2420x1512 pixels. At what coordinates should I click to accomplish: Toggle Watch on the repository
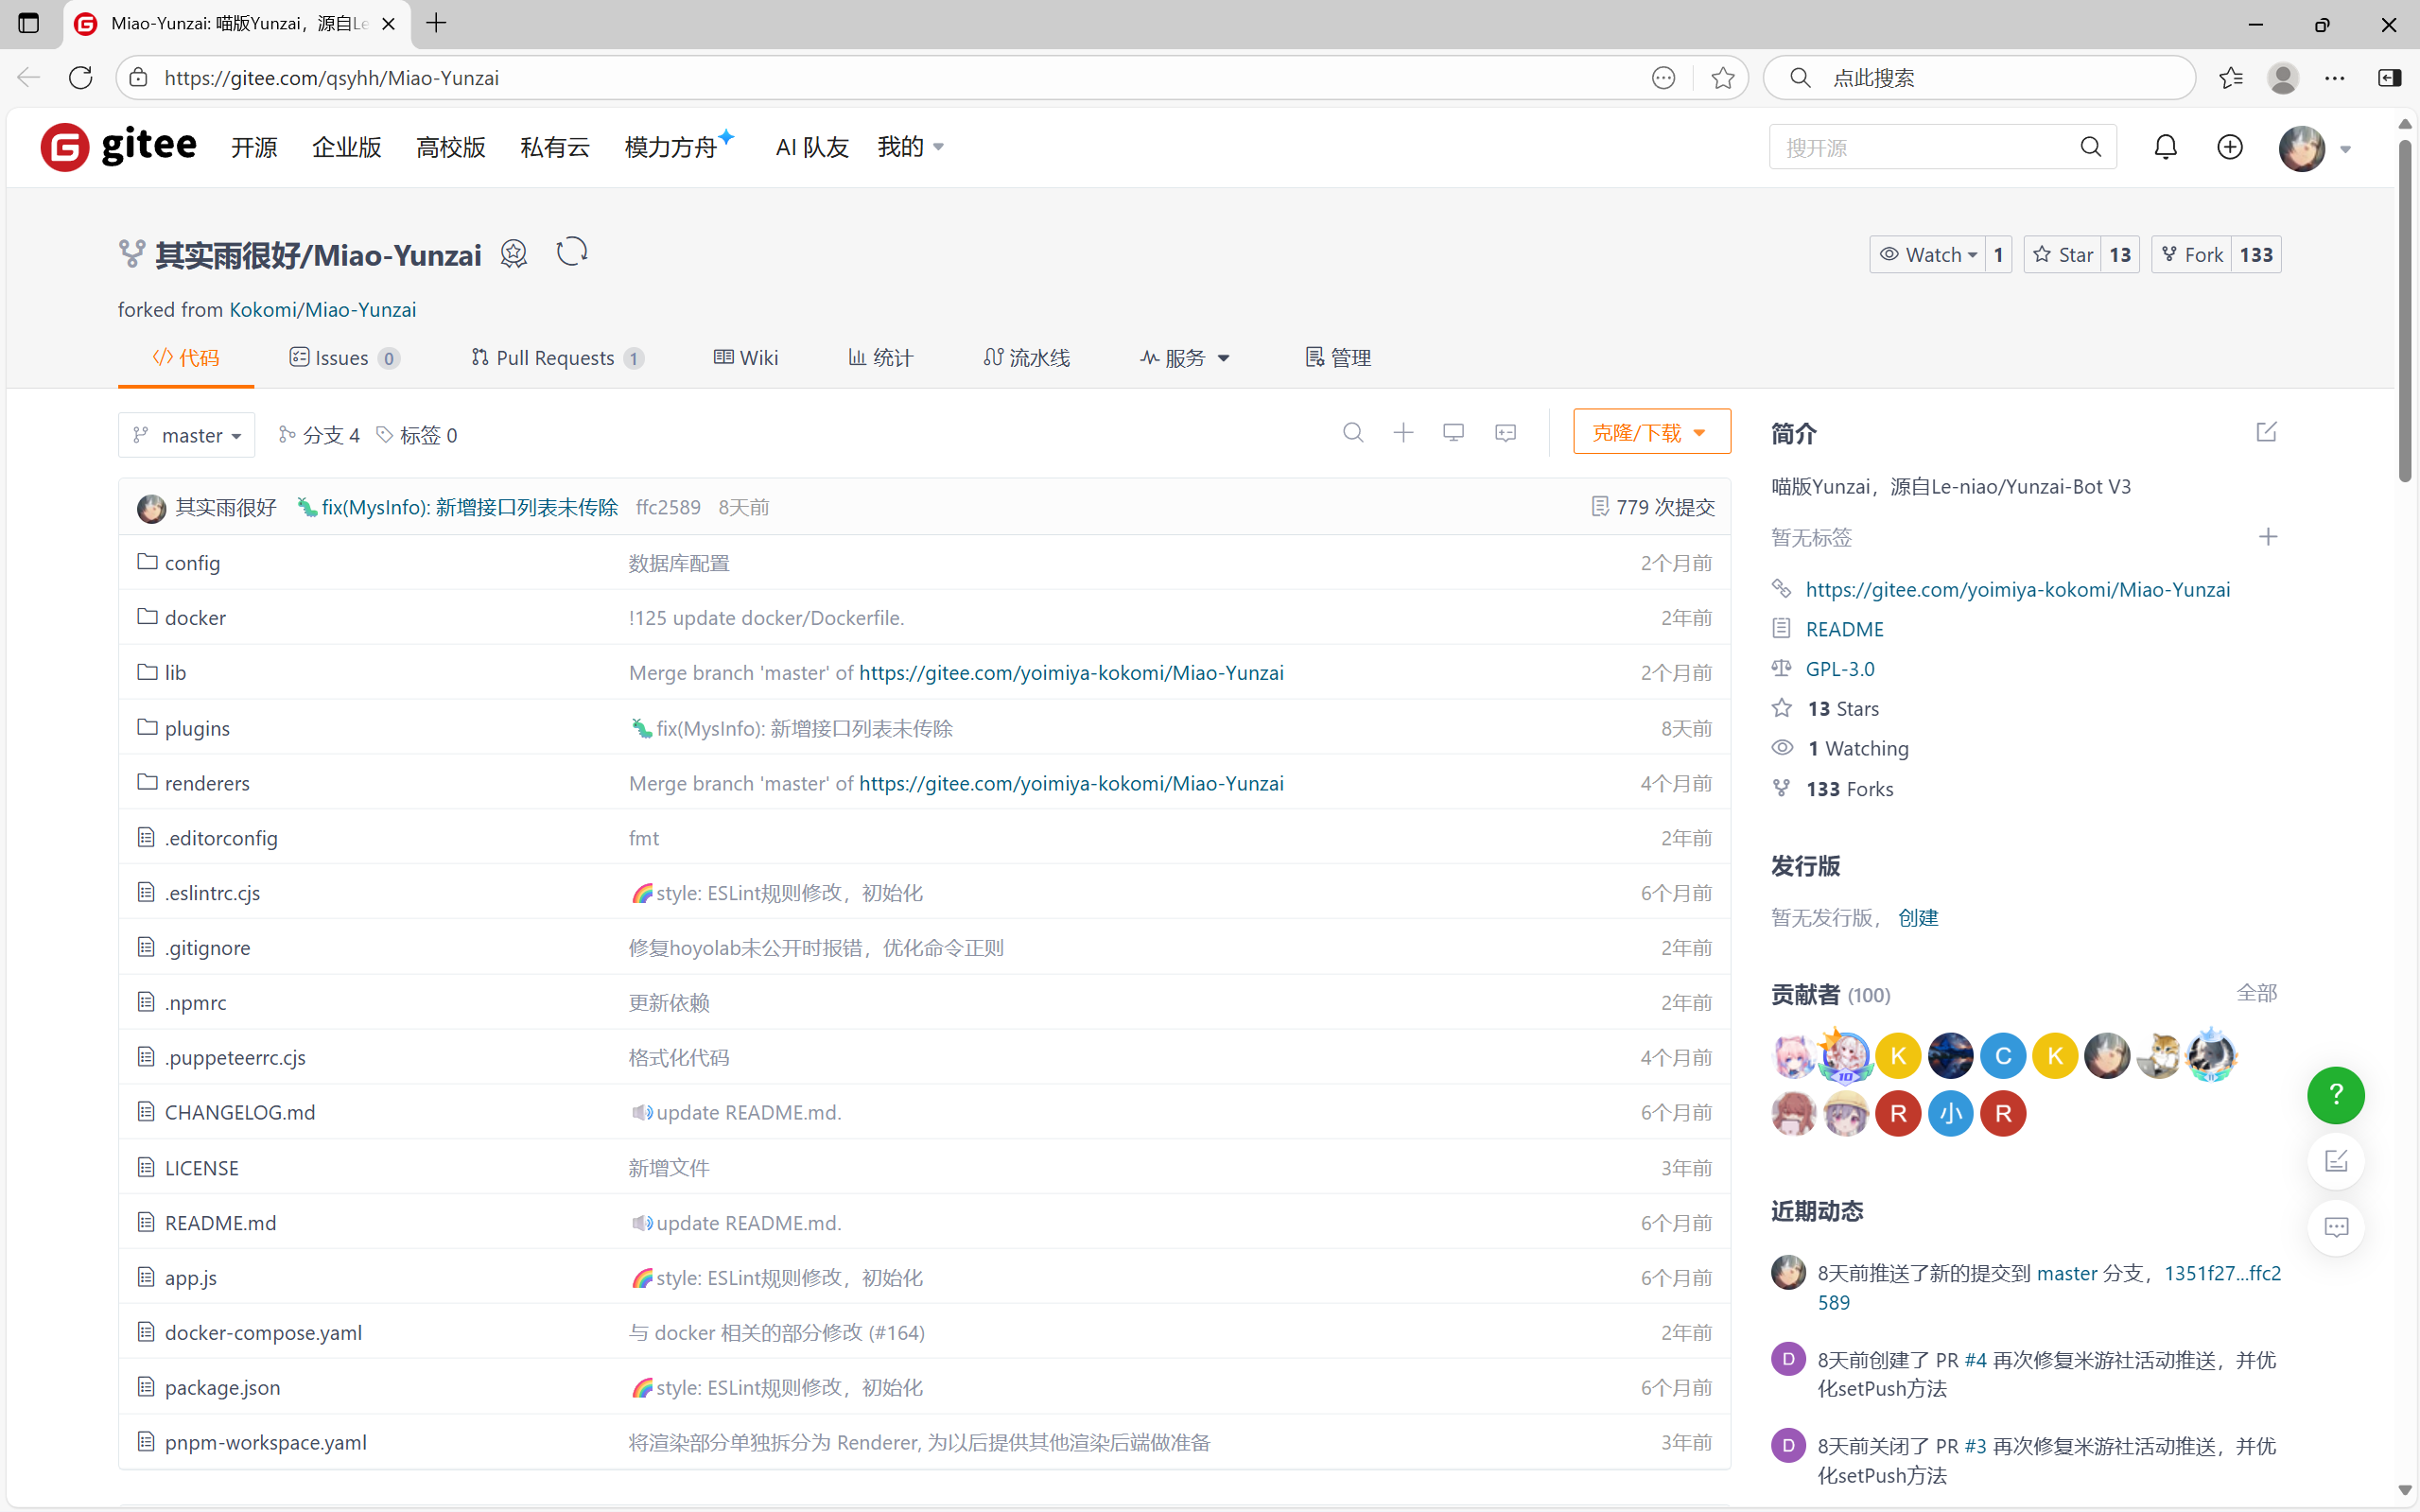tap(1927, 255)
